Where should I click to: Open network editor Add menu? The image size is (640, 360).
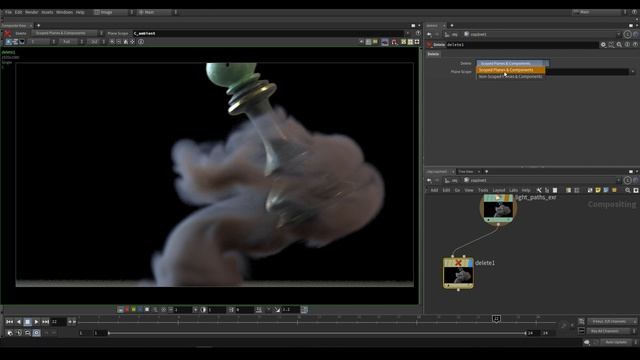[434, 190]
